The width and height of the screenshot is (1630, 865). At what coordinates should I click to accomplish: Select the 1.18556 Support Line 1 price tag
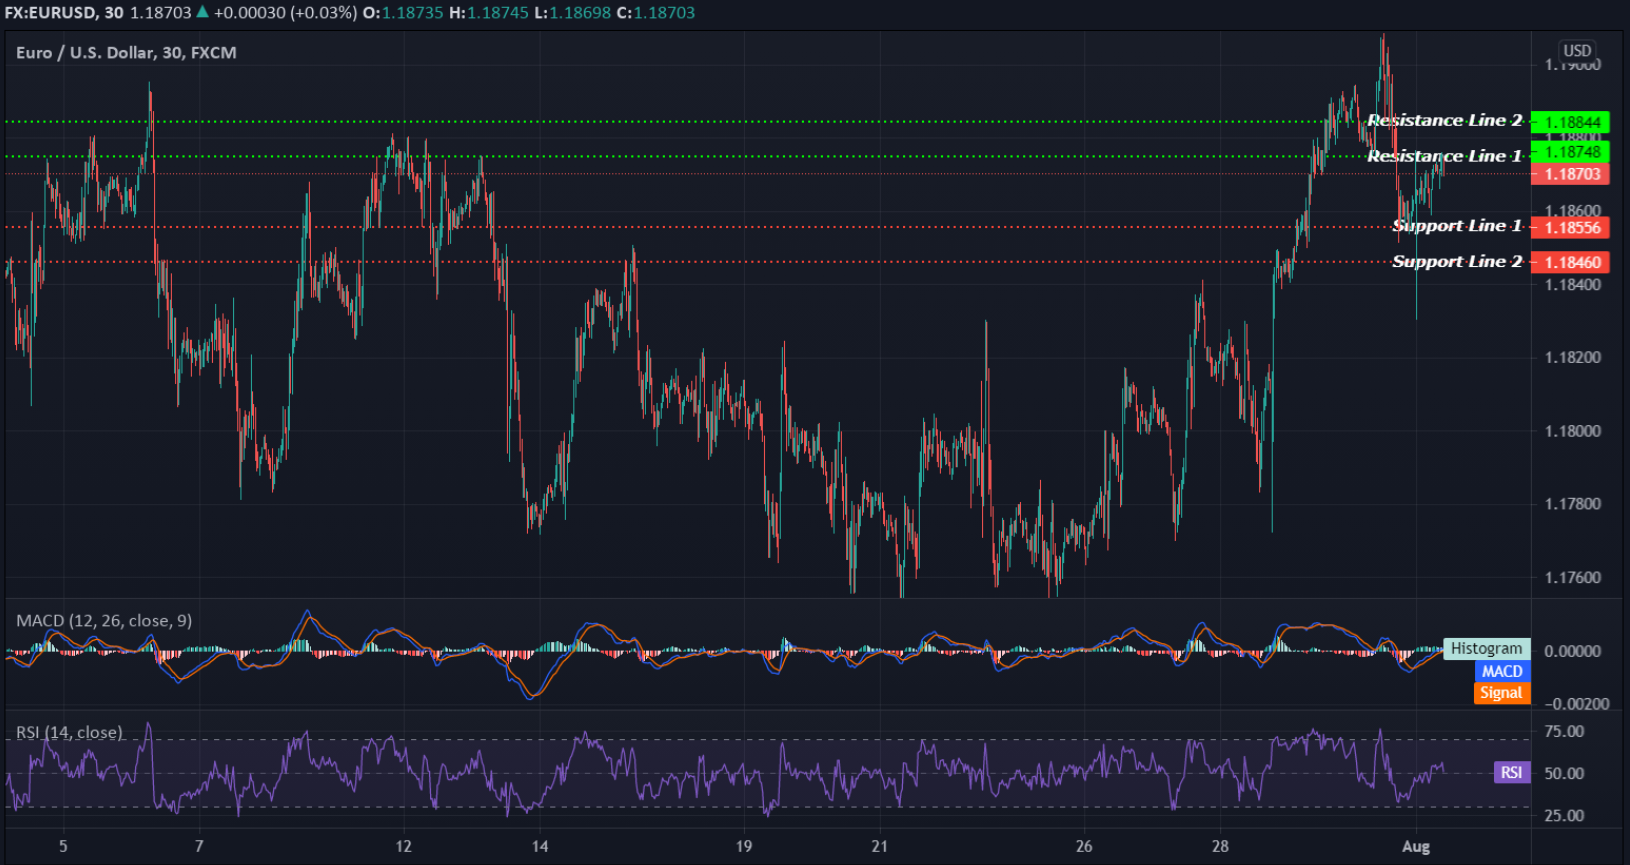[x=1570, y=227]
